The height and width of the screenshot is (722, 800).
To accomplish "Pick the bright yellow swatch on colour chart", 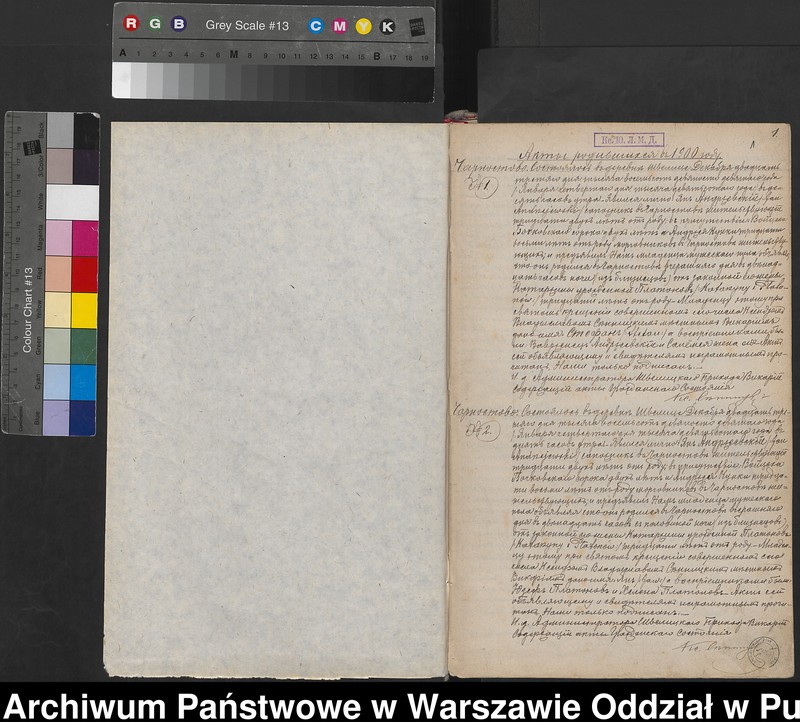I will 84,310.
